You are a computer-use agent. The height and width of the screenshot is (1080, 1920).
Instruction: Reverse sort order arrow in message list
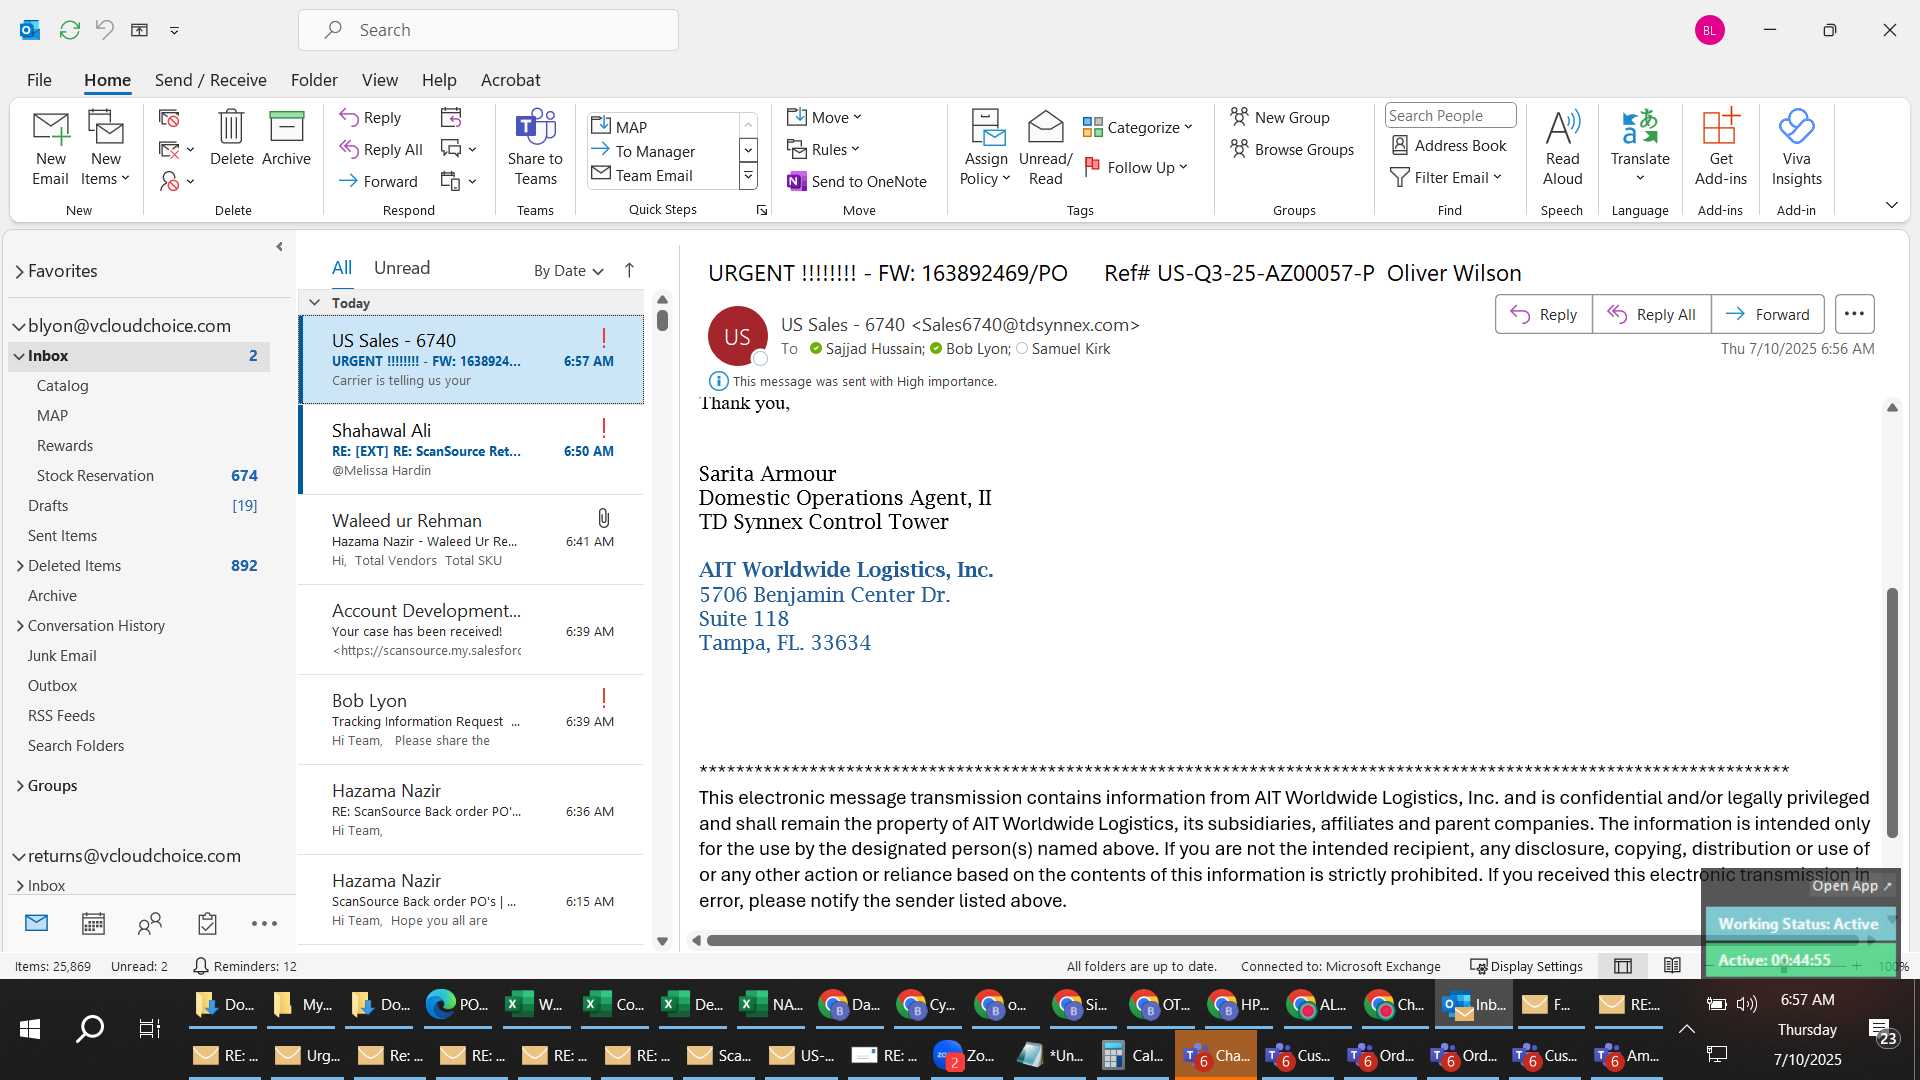[629, 270]
